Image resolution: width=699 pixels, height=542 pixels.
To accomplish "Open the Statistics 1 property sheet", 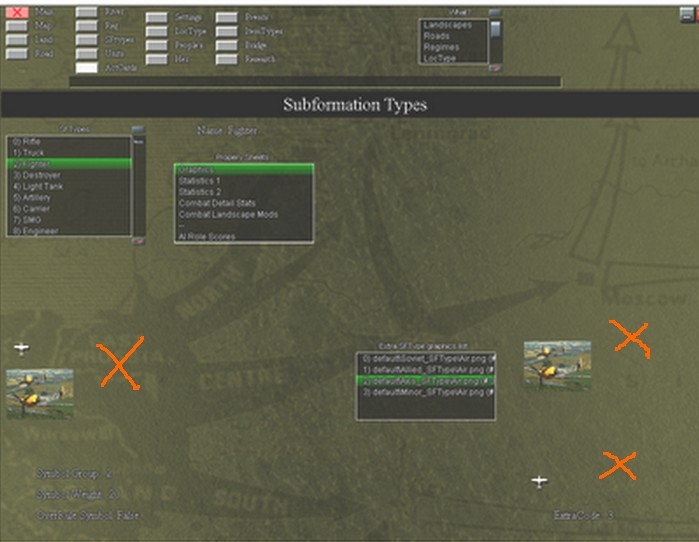I will click(x=244, y=181).
